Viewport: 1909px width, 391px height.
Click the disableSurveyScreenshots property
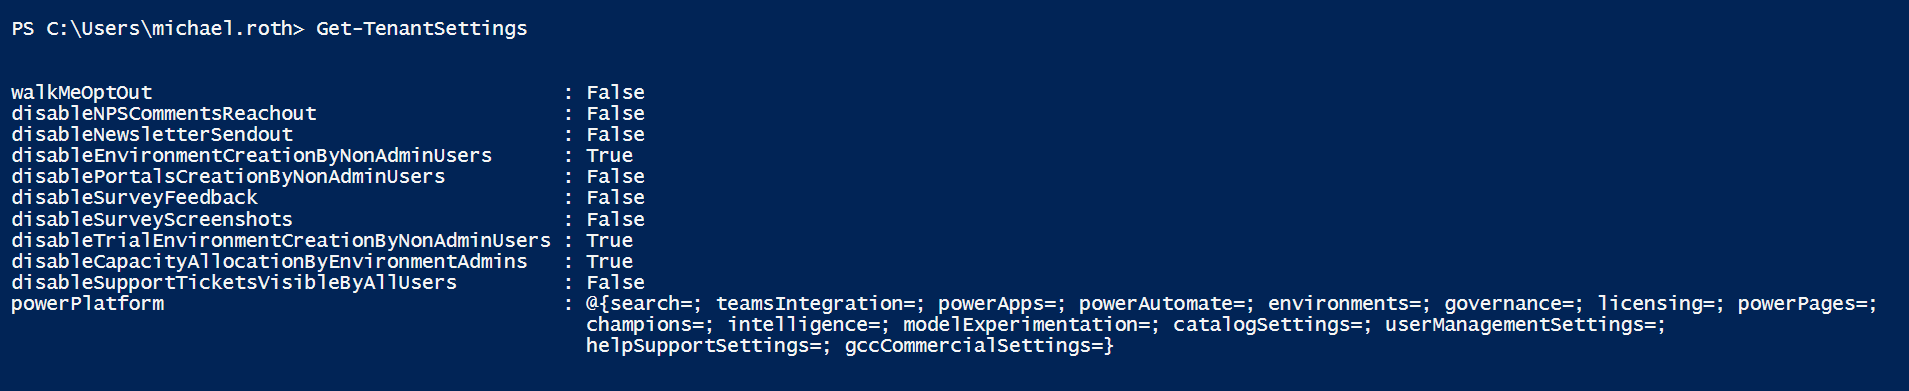point(152,220)
